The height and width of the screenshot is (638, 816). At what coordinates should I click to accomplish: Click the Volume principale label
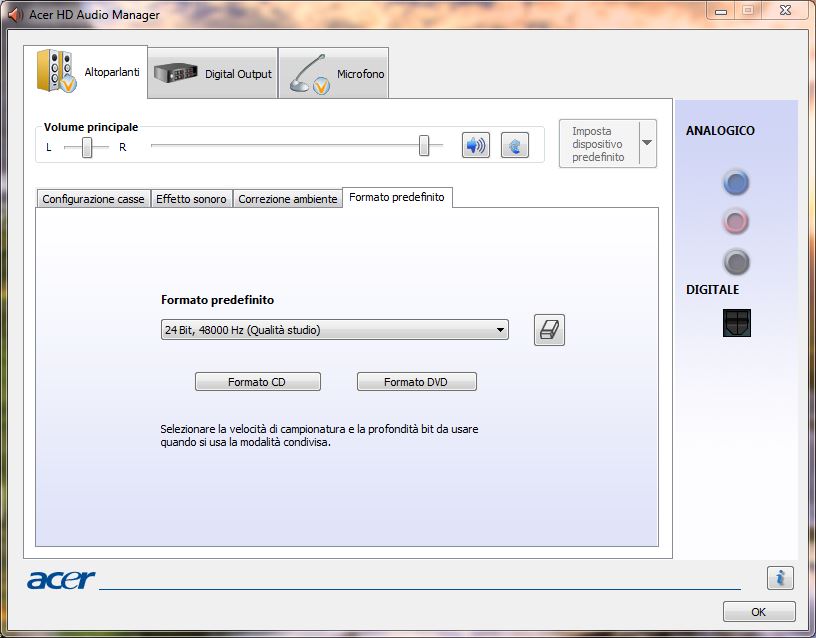91,127
